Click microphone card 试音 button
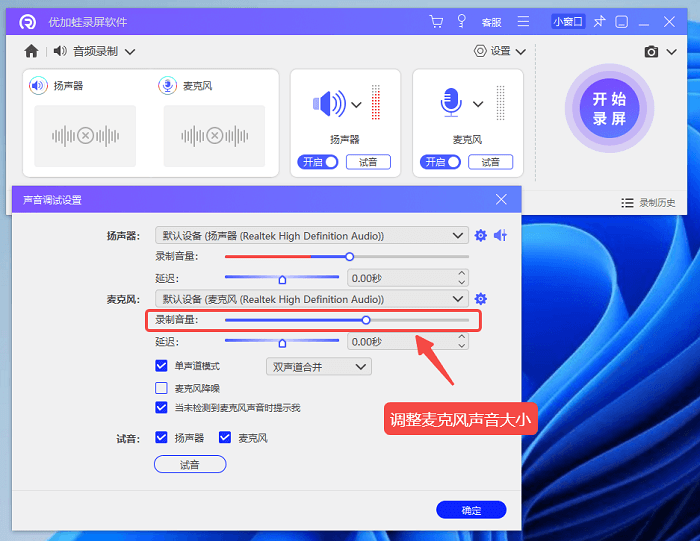The image size is (700, 541). [x=491, y=162]
